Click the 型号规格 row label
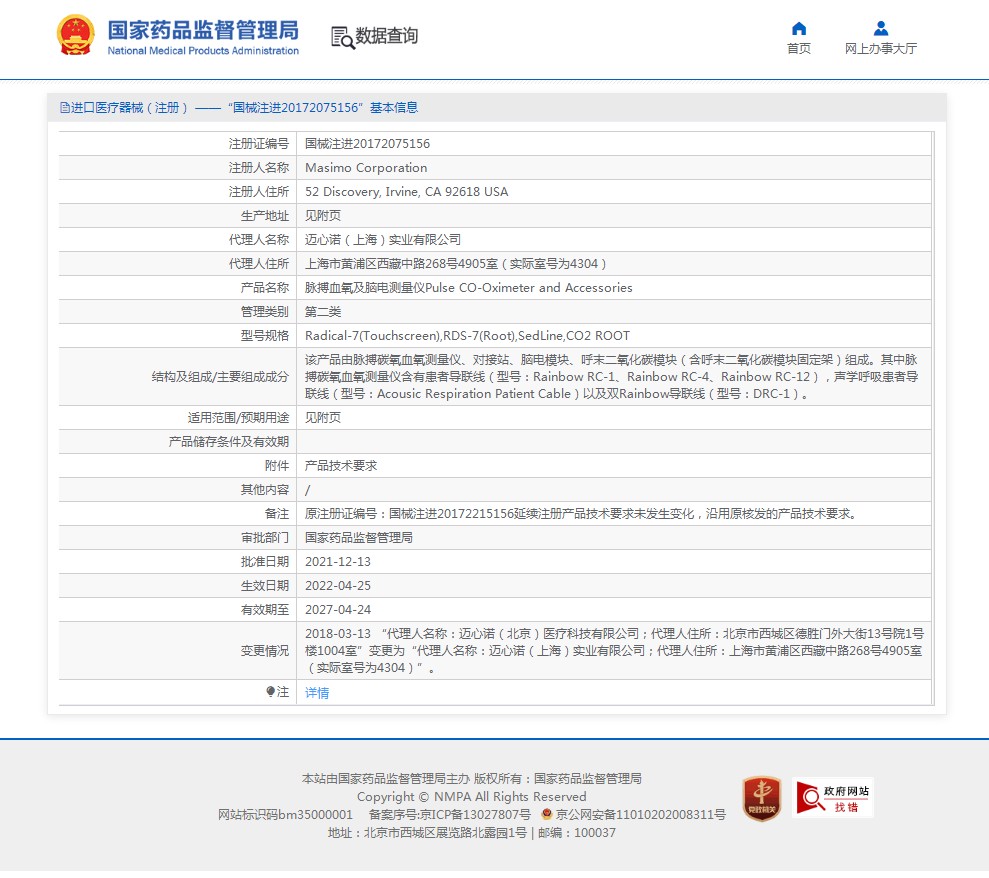Screen dimensions: 989x878 265,336
